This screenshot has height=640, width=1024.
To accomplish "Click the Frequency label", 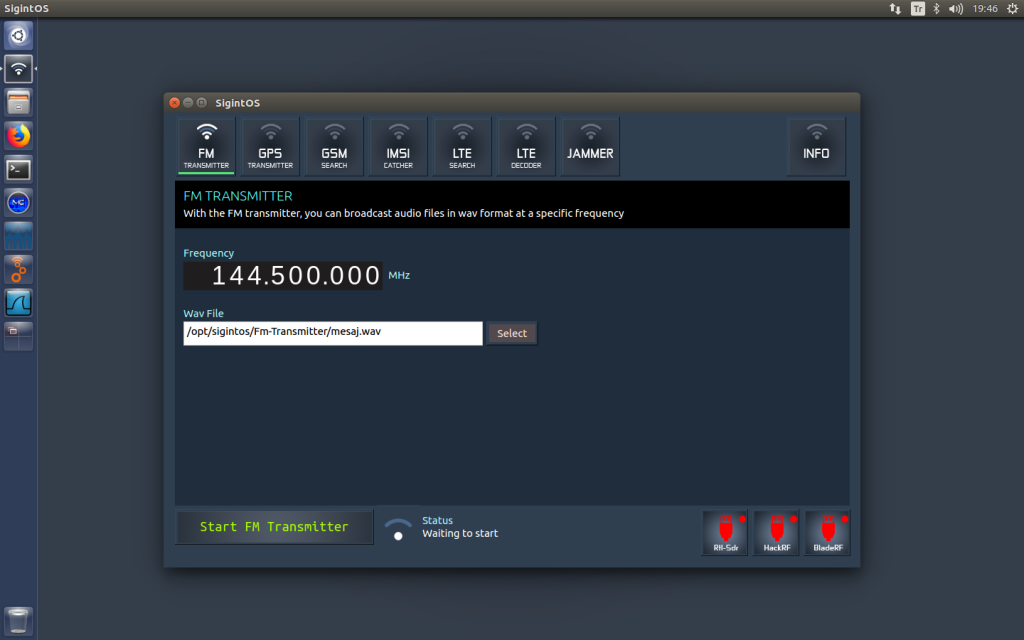I will click(x=208, y=253).
